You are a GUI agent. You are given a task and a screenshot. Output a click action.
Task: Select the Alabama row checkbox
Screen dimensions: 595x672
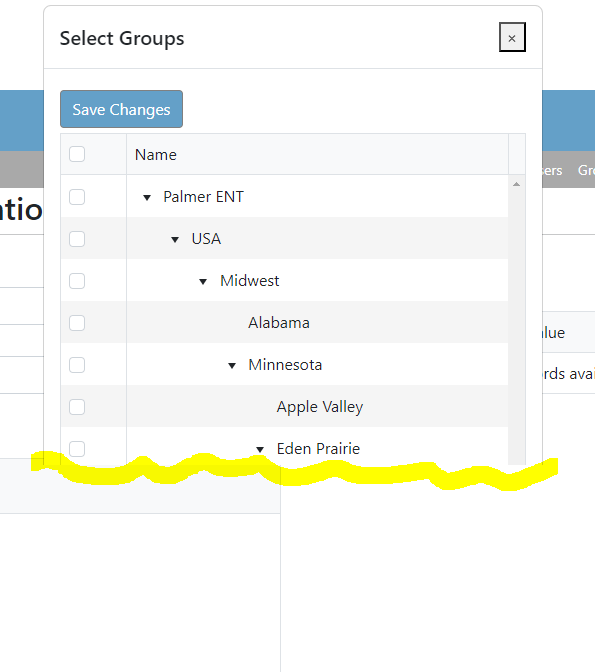click(x=77, y=323)
